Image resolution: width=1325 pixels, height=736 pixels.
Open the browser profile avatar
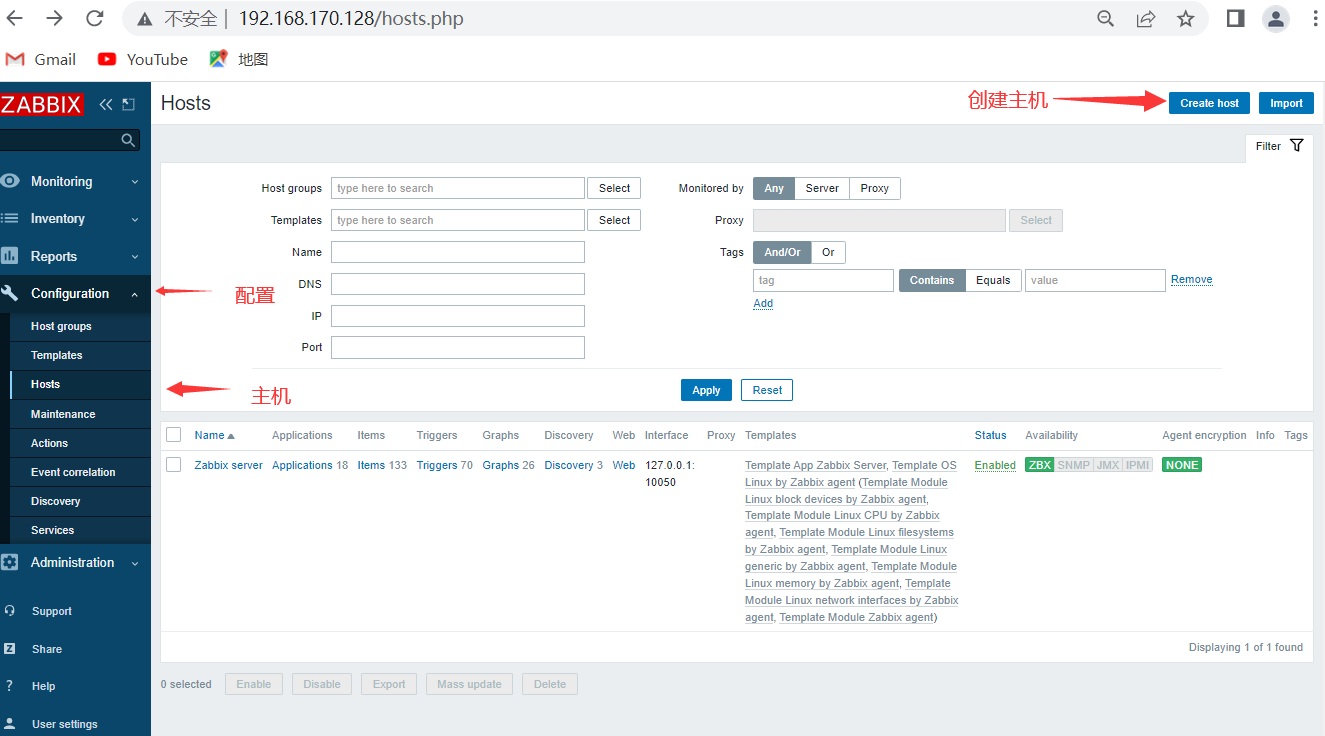tap(1276, 19)
